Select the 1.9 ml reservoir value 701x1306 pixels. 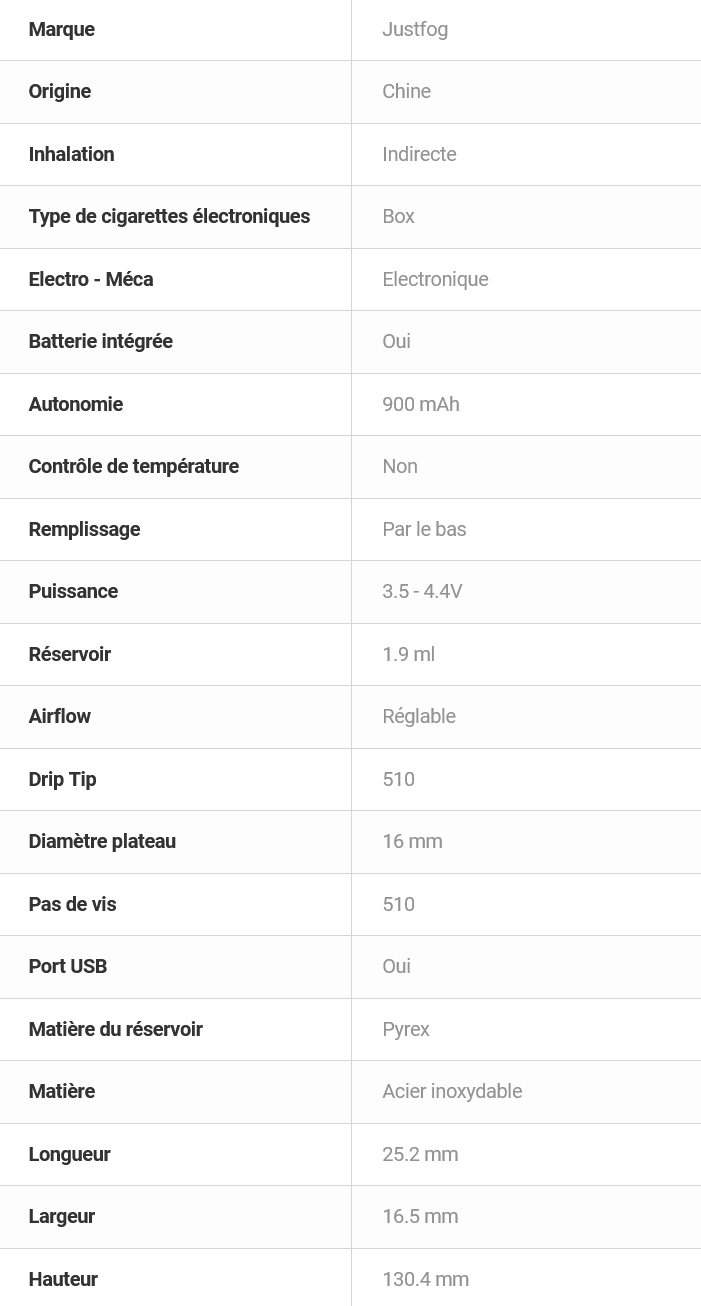coord(408,654)
